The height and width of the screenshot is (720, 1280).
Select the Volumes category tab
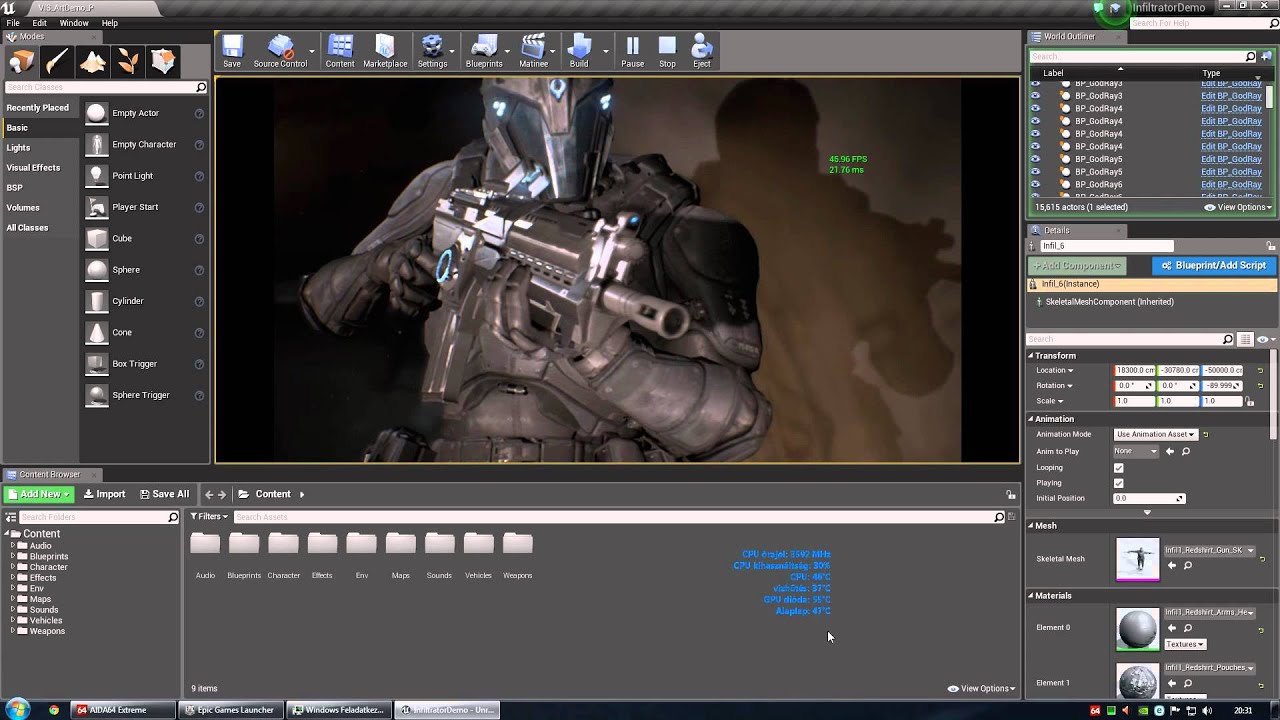(23, 208)
